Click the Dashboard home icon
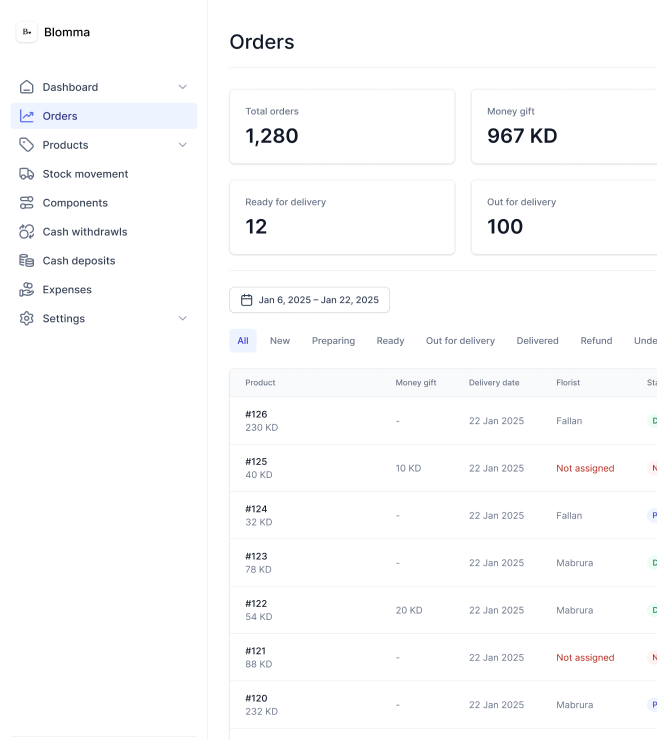 click(27, 87)
